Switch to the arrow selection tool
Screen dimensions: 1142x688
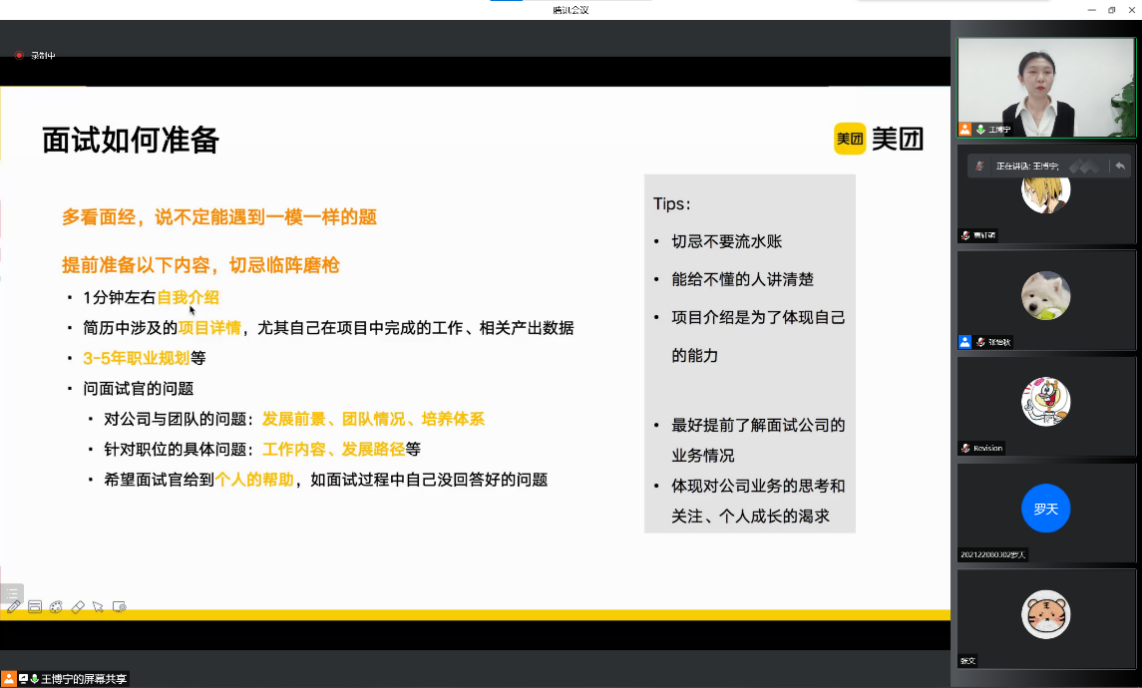point(98,607)
